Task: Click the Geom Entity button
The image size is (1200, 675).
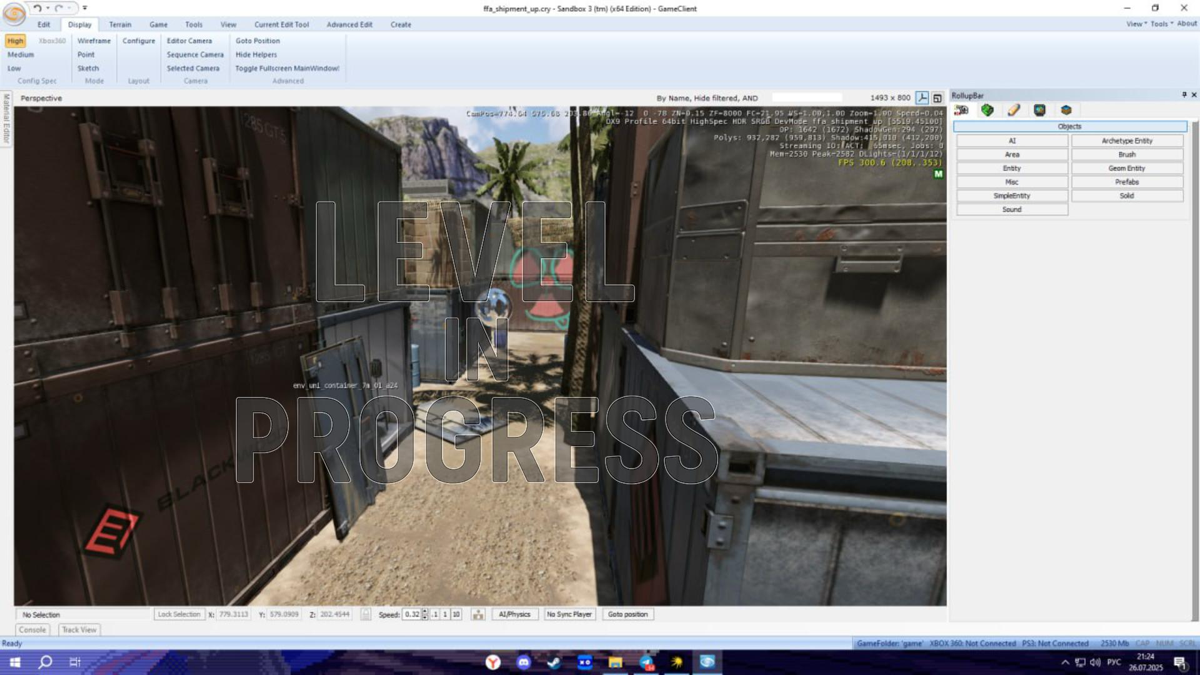Action: 1127,168
